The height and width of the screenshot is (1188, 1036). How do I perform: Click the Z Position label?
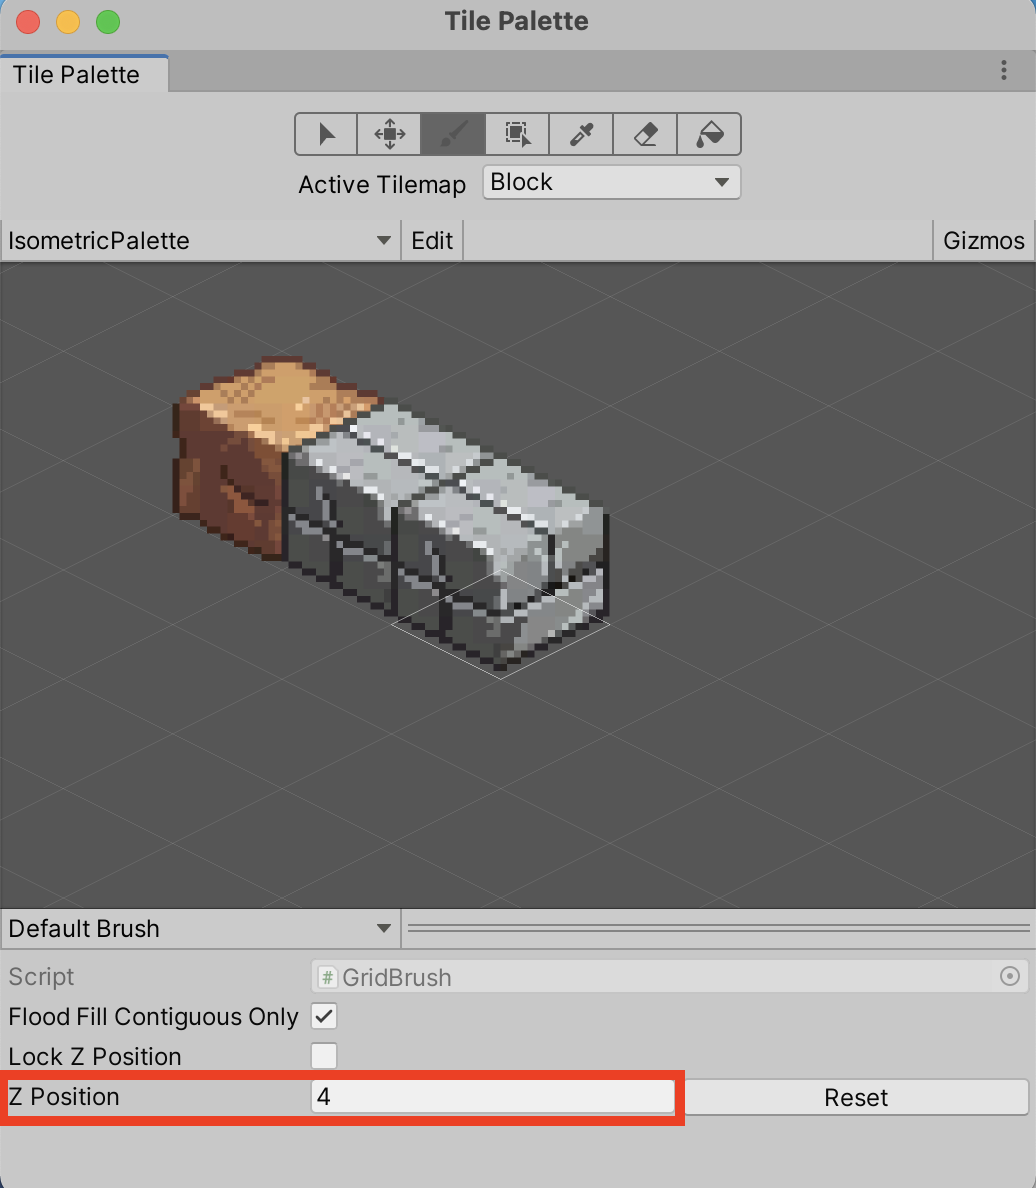point(64,1096)
